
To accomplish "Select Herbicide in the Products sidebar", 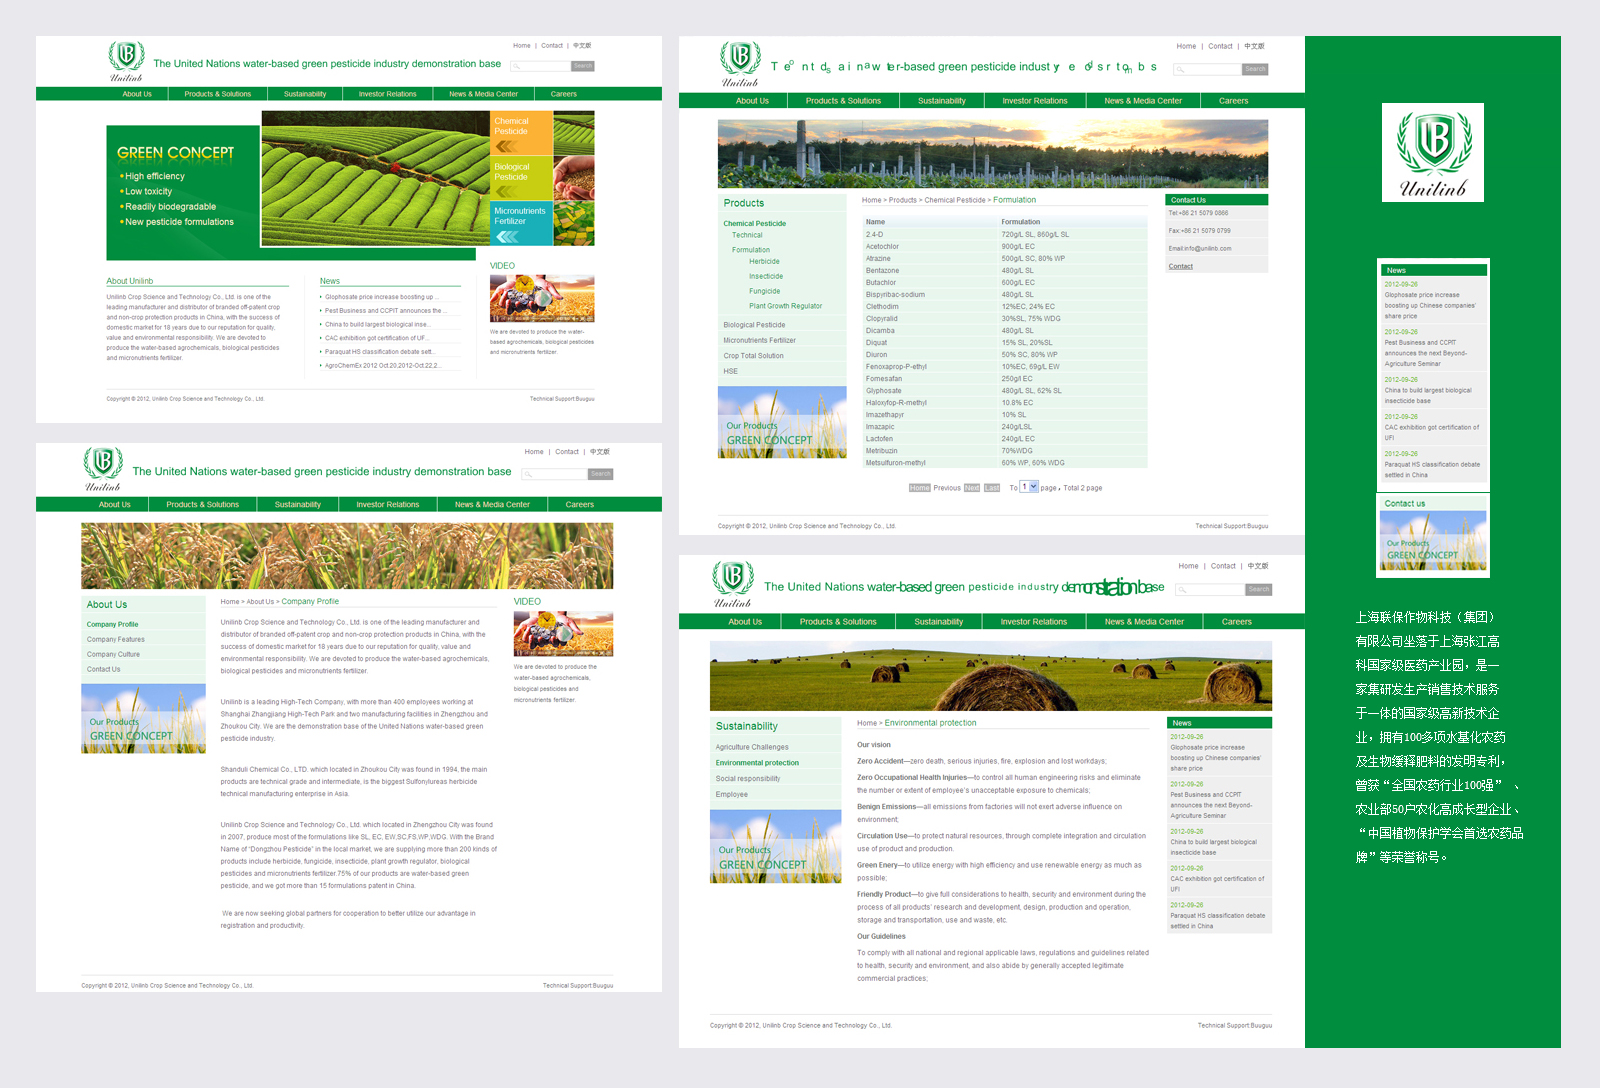I will click(x=764, y=262).
